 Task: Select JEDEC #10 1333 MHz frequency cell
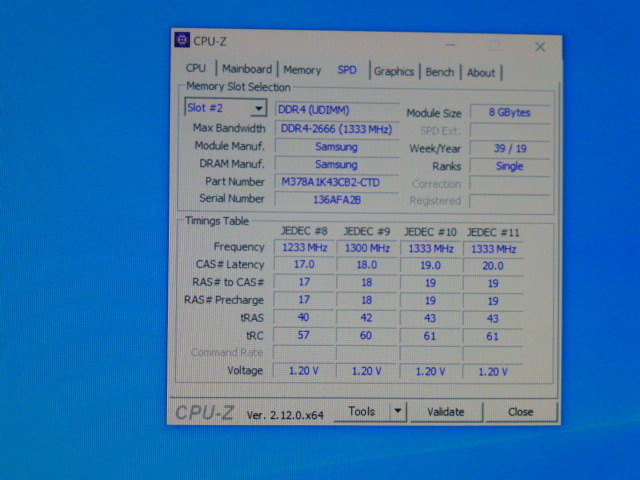(x=431, y=249)
